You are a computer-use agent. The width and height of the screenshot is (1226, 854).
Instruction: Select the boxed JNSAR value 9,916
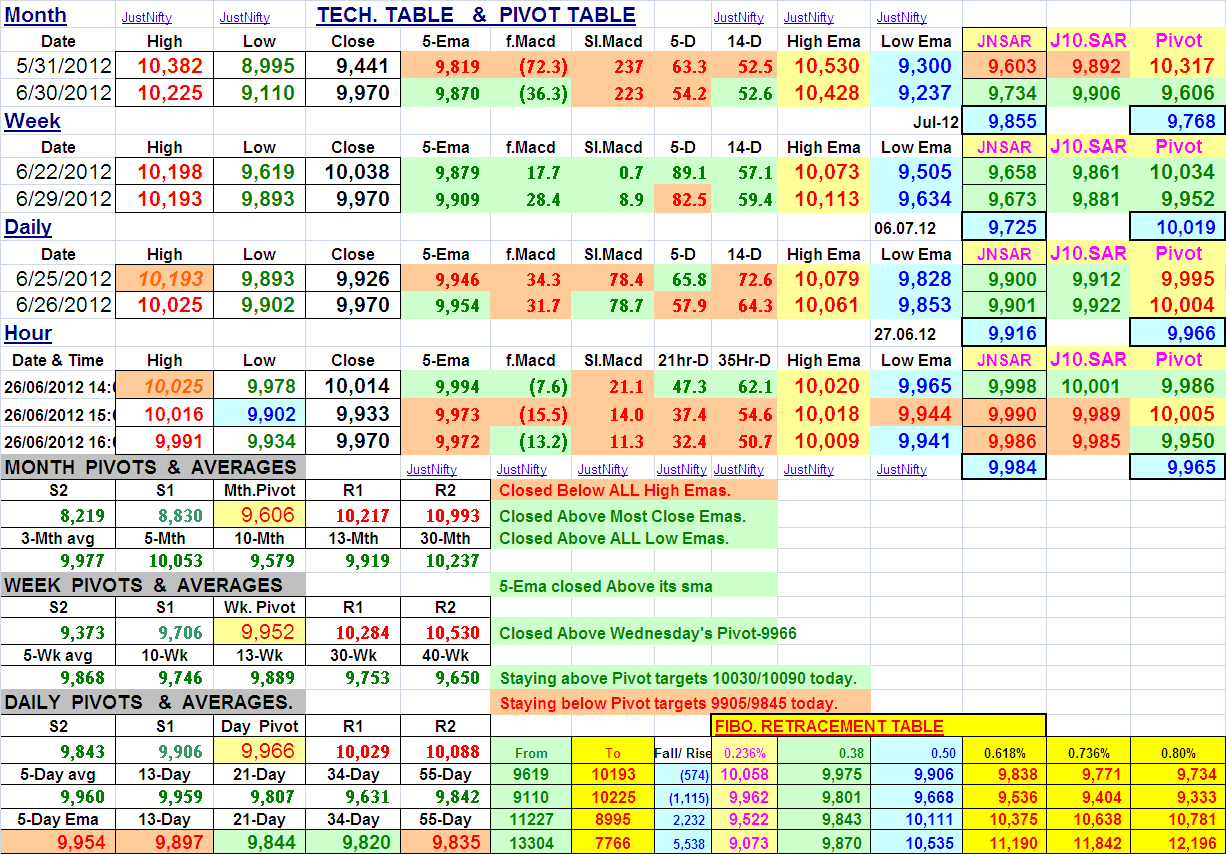click(x=1004, y=333)
